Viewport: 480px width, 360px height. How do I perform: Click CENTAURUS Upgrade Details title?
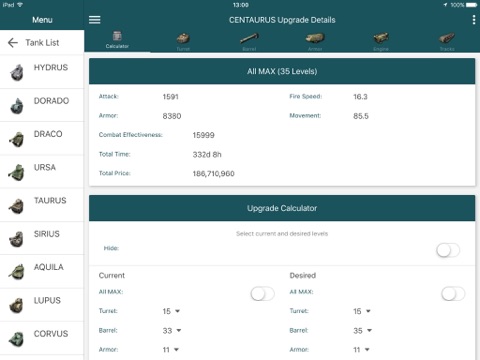[282, 20]
